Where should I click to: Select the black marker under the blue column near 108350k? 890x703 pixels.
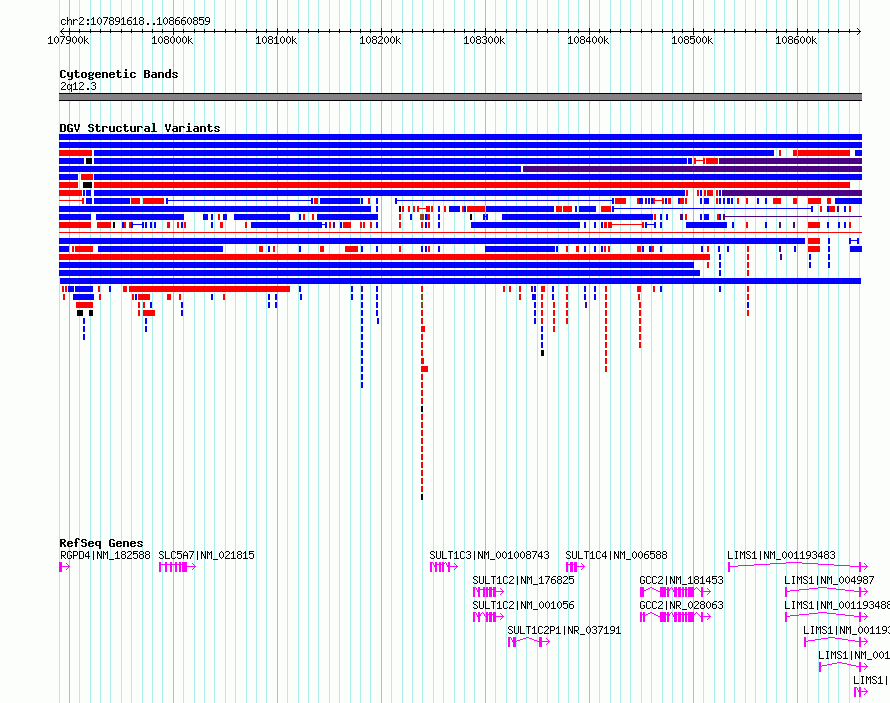click(543, 353)
